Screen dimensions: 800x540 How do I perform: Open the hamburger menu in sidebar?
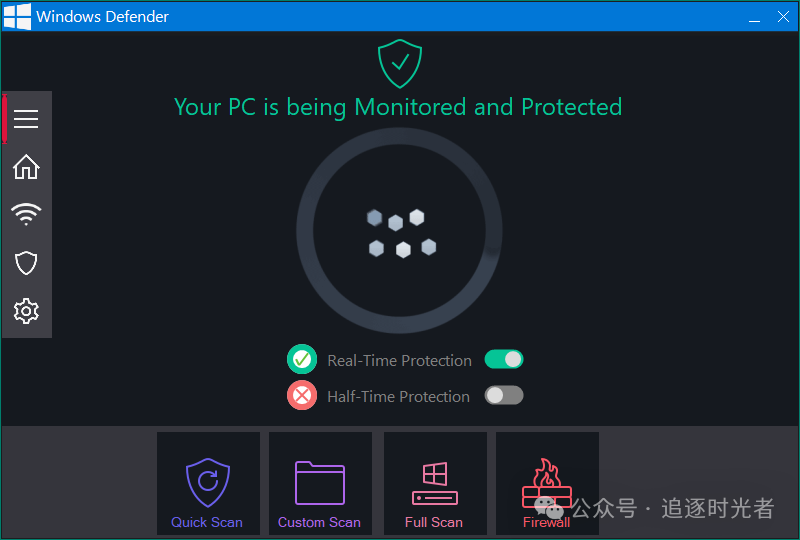pyautogui.click(x=26, y=119)
